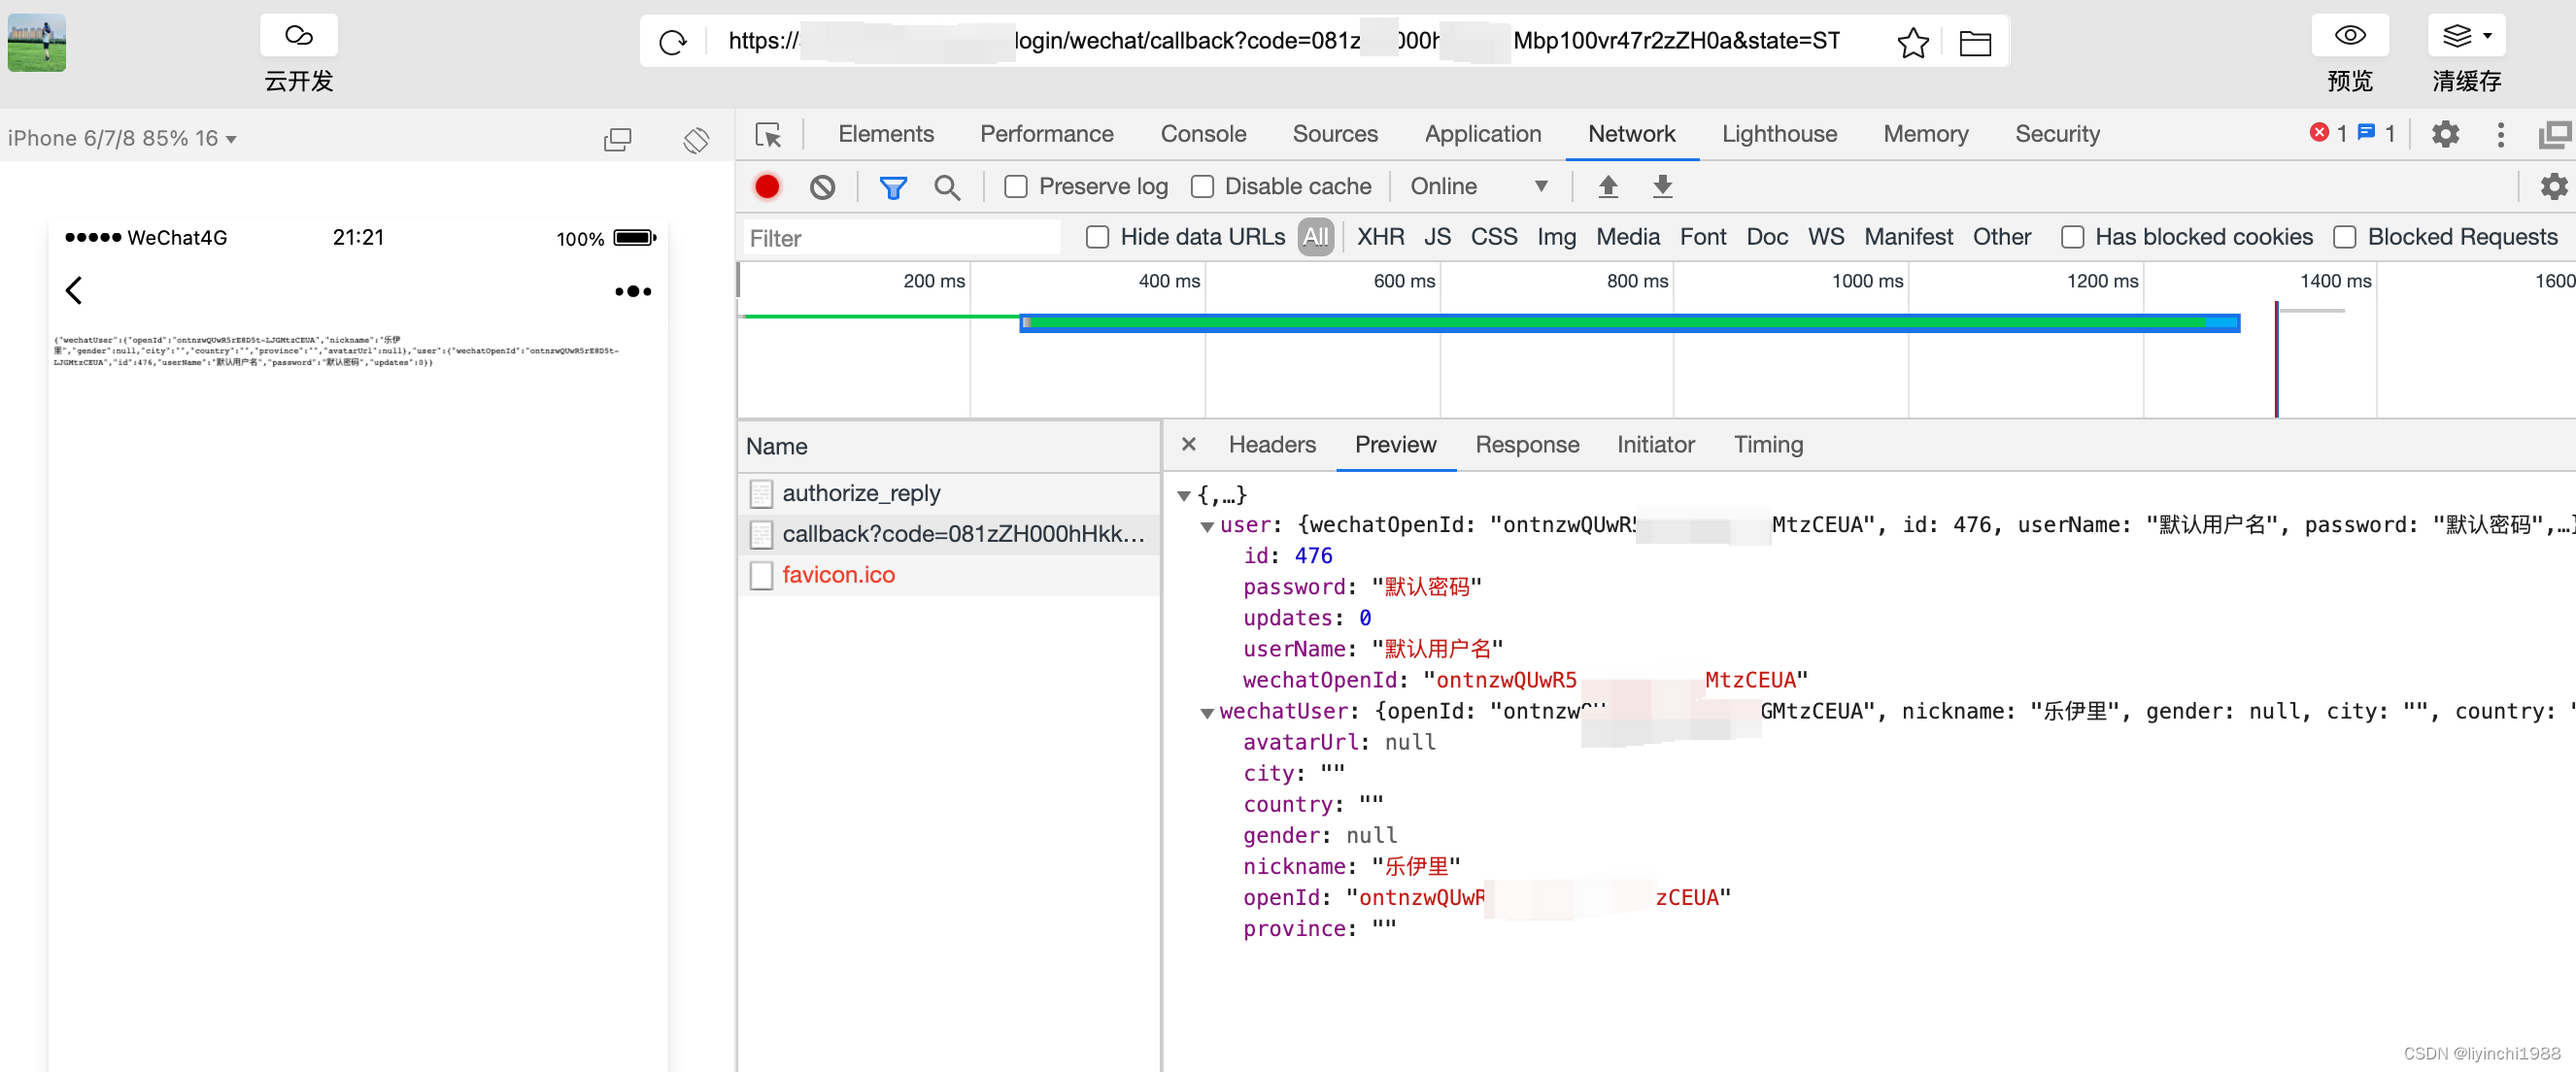Open the iPhone 6/7/8 device dropdown

122,139
